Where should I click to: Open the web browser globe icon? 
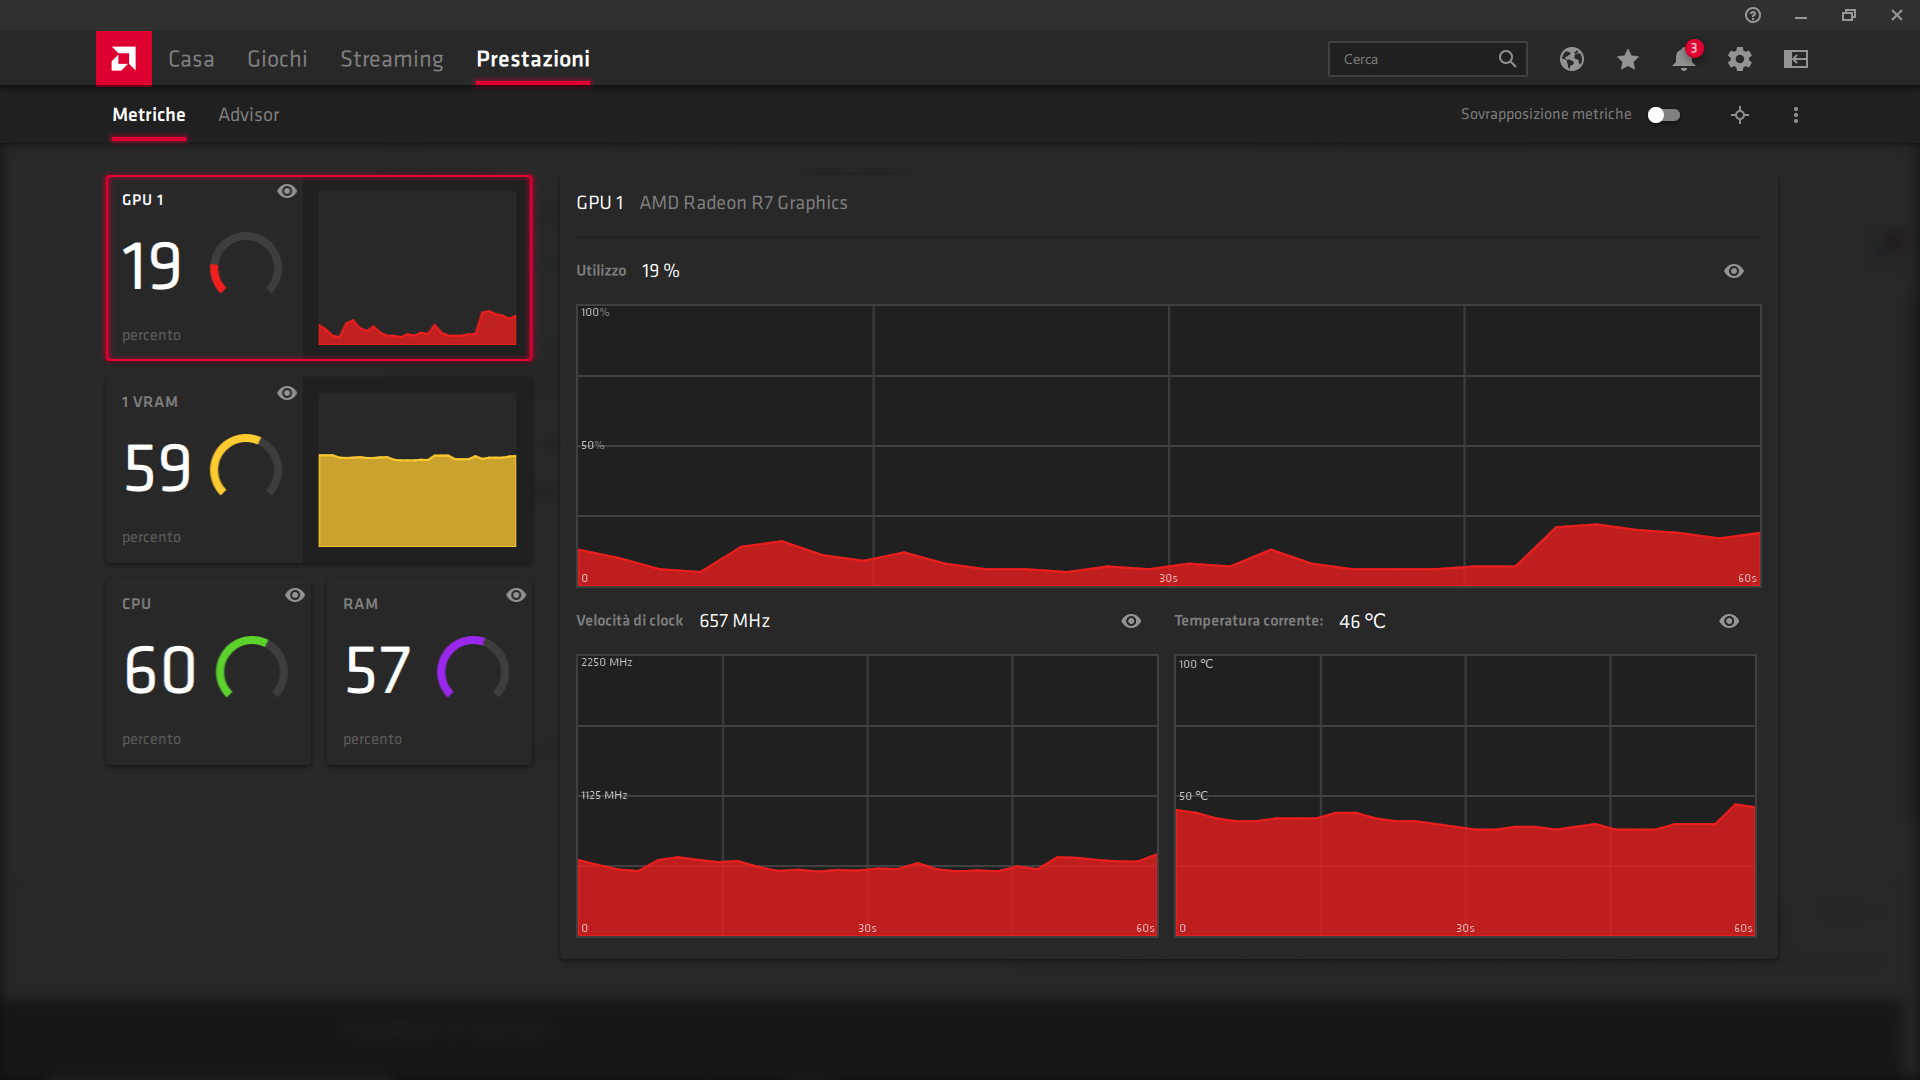tap(1572, 59)
